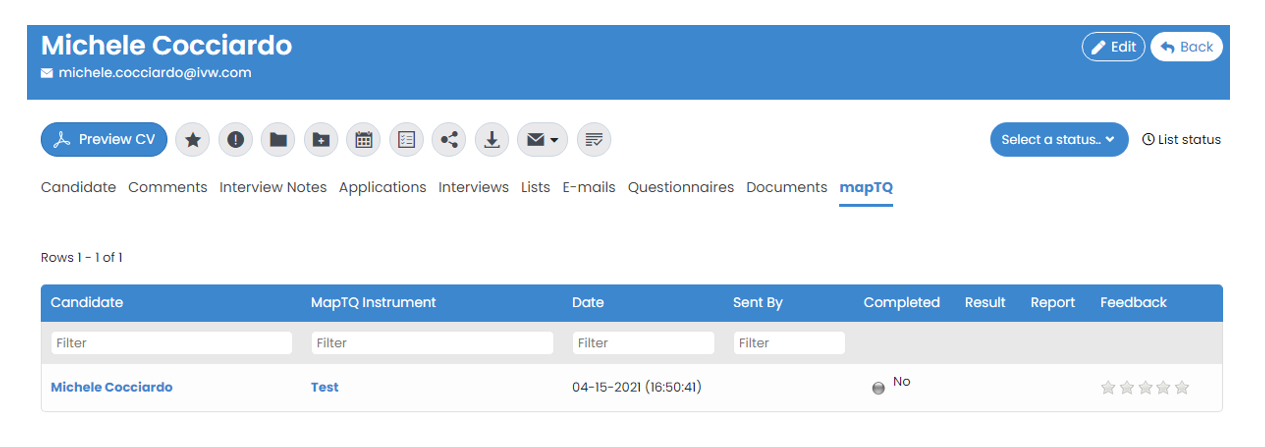Switch to the Interview Notes tab
1265x447 pixels.
pyautogui.click(x=273, y=187)
